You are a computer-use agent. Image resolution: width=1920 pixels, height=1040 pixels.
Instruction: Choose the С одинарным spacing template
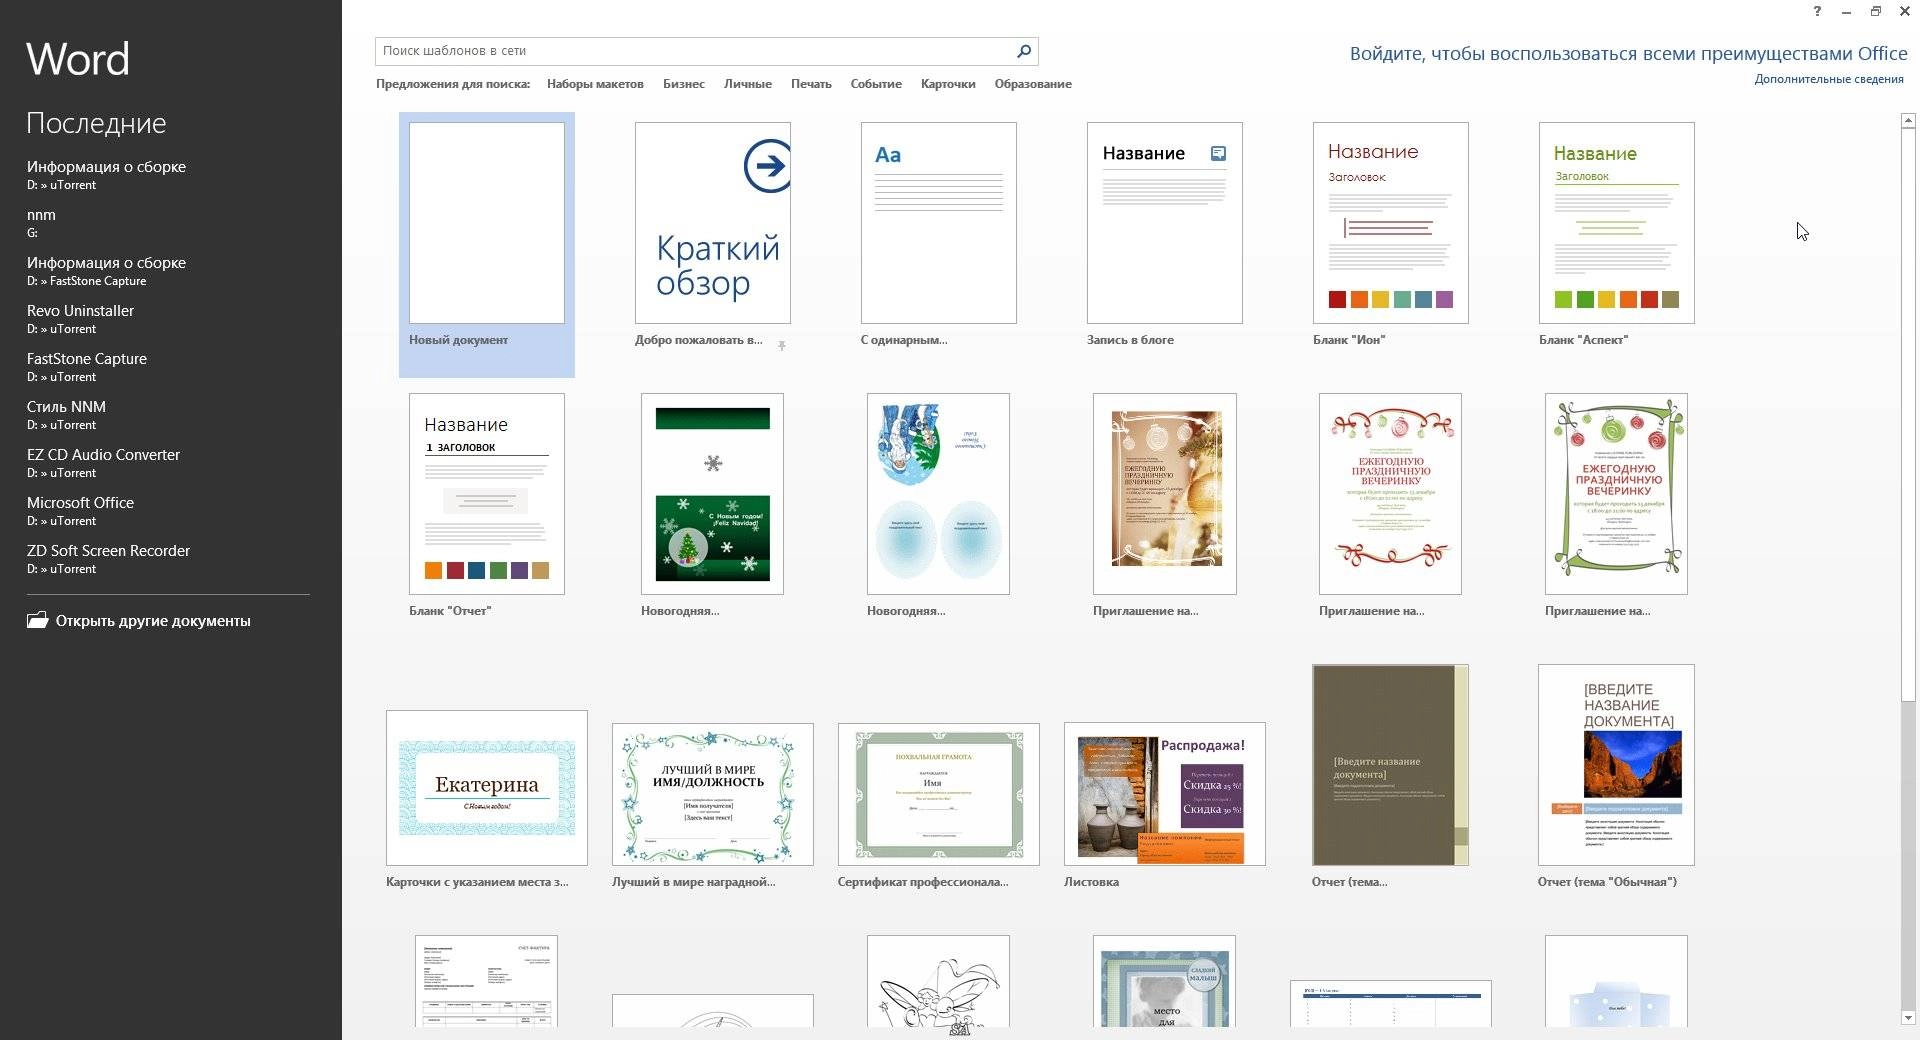pos(939,223)
